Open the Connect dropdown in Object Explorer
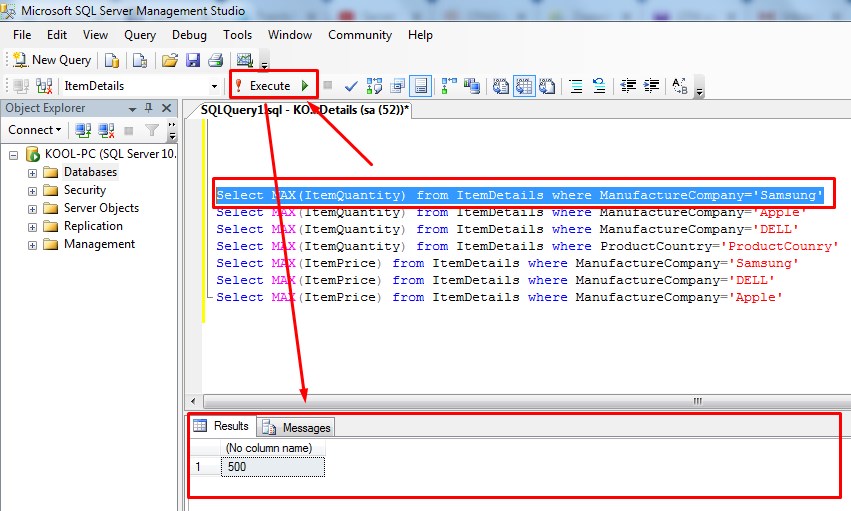The image size is (851, 511). [x=34, y=130]
